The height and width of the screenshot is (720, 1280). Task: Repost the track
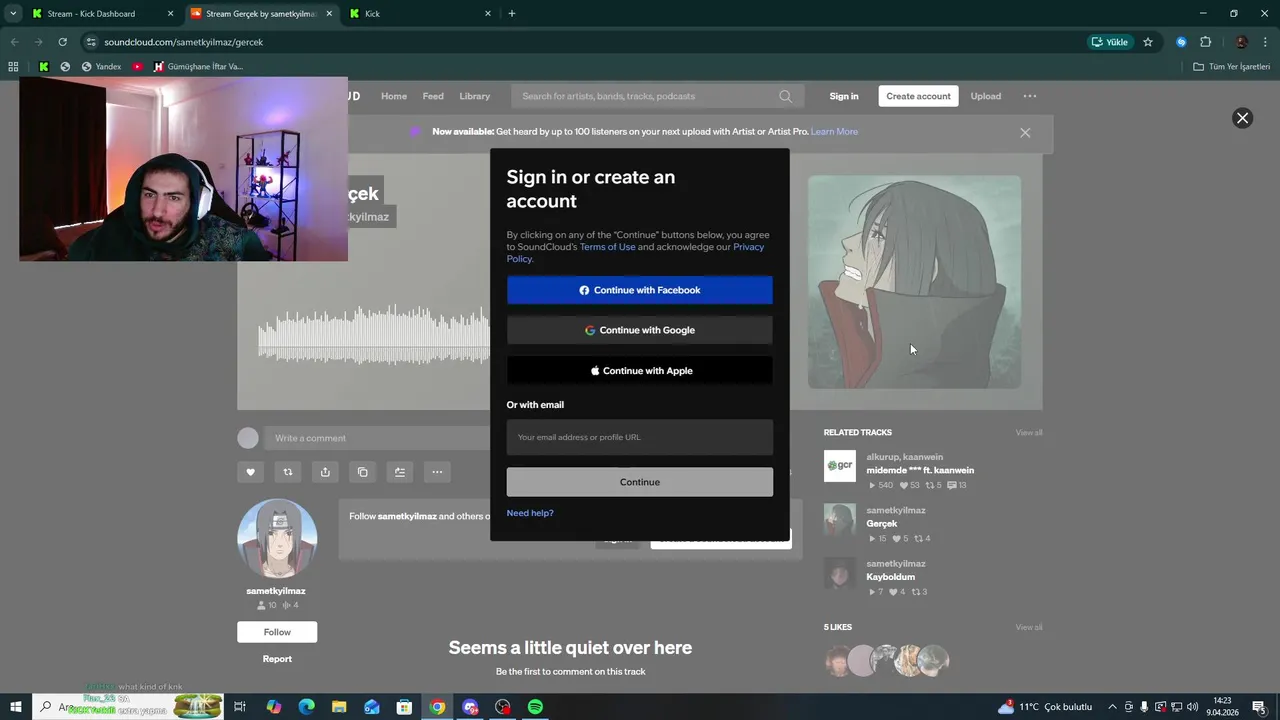click(288, 472)
